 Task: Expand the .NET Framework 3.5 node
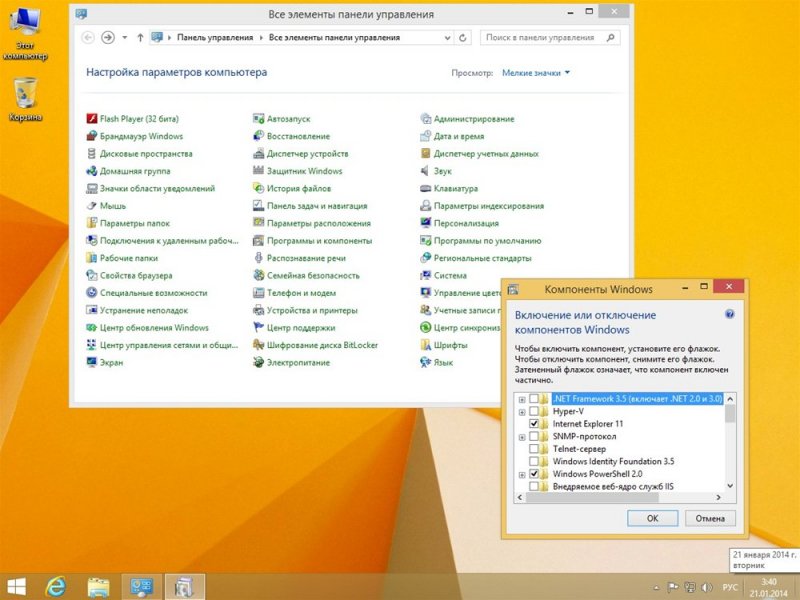[522, 399]
